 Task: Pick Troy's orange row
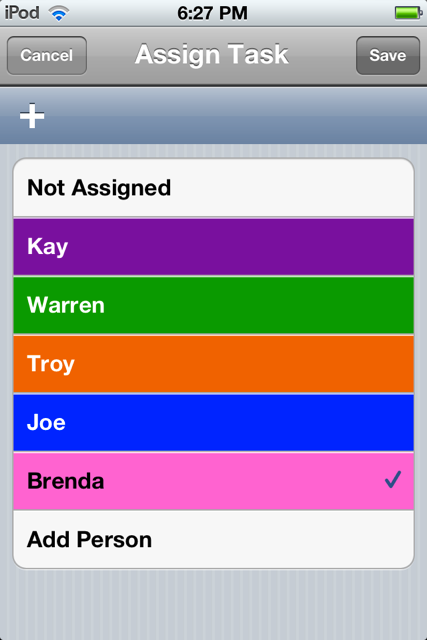[x=214, y=364]
